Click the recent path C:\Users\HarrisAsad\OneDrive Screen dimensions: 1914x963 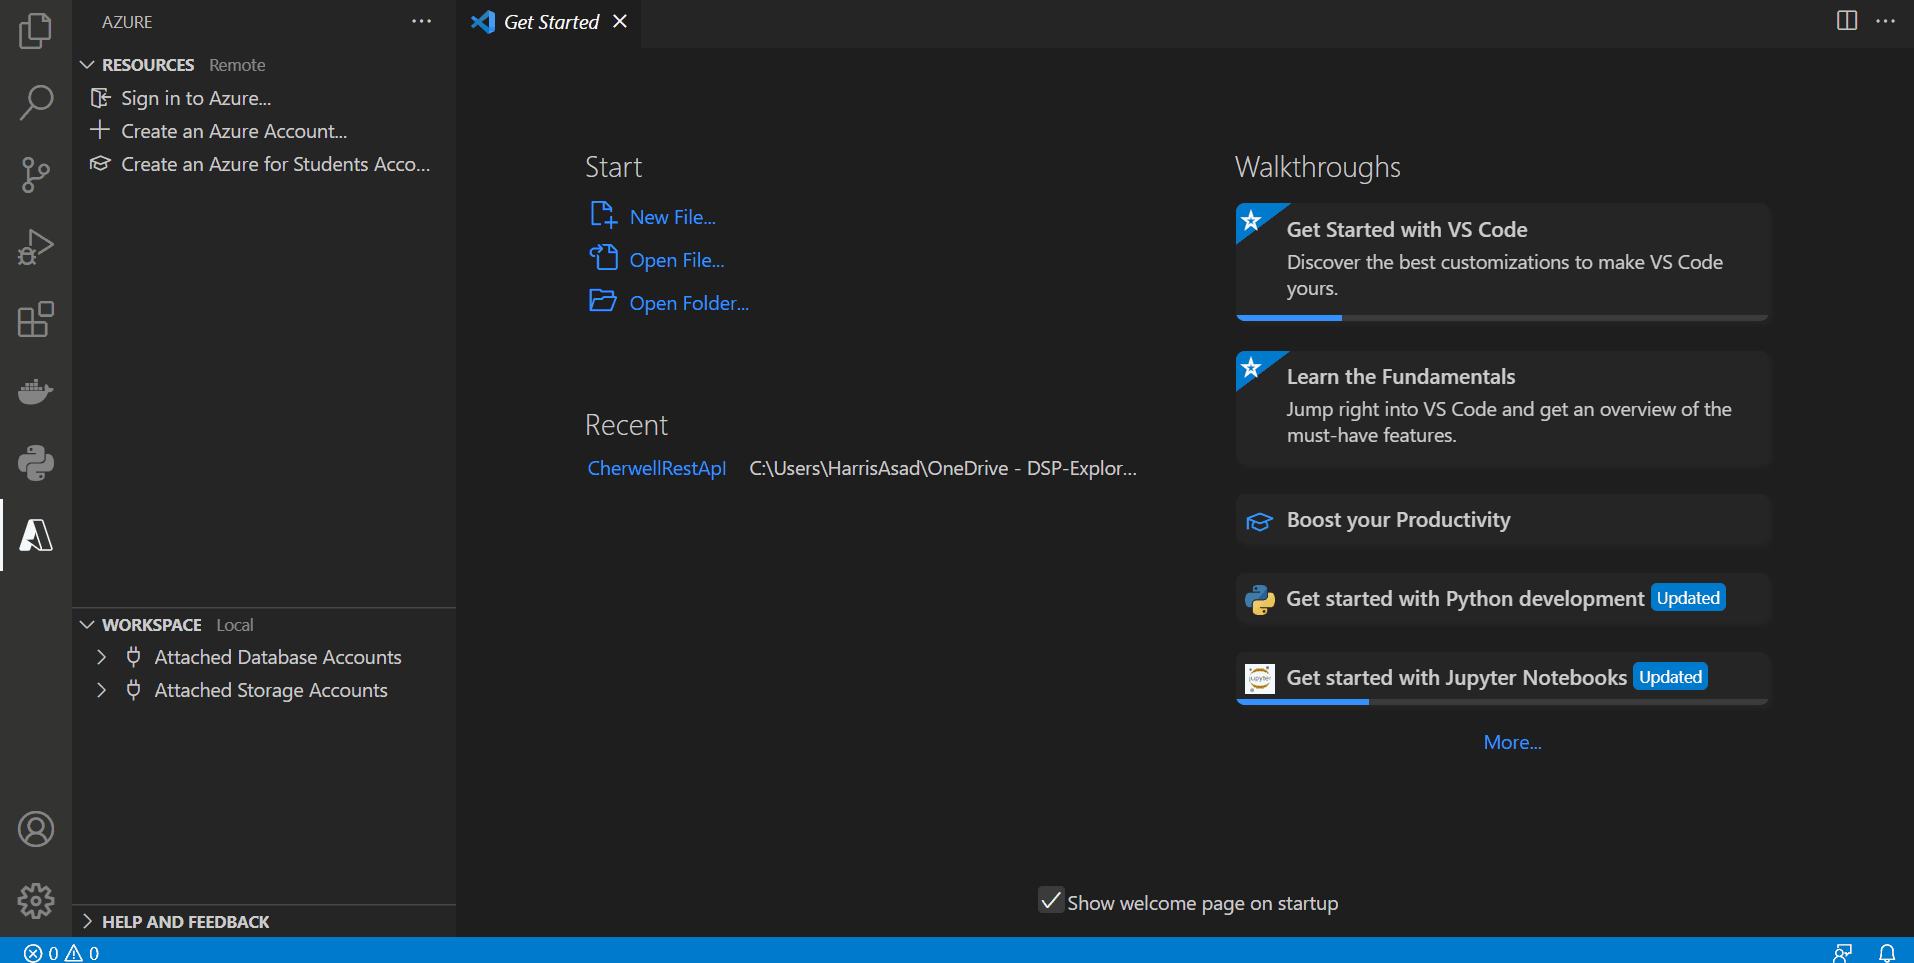(x=943, y=468)
